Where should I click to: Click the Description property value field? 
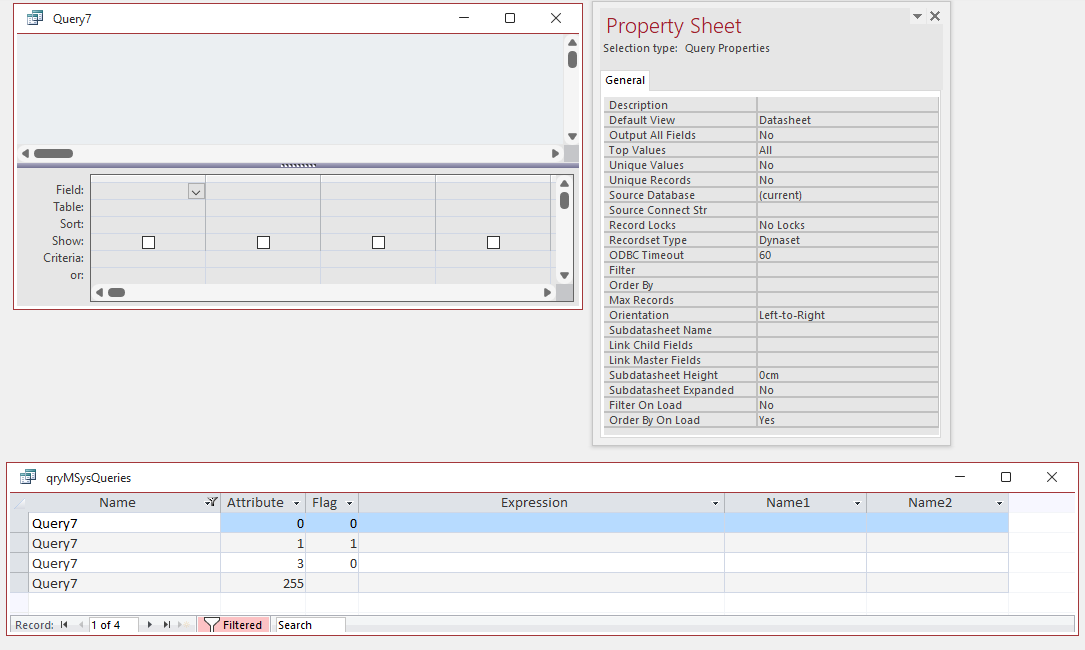(848, 105)
